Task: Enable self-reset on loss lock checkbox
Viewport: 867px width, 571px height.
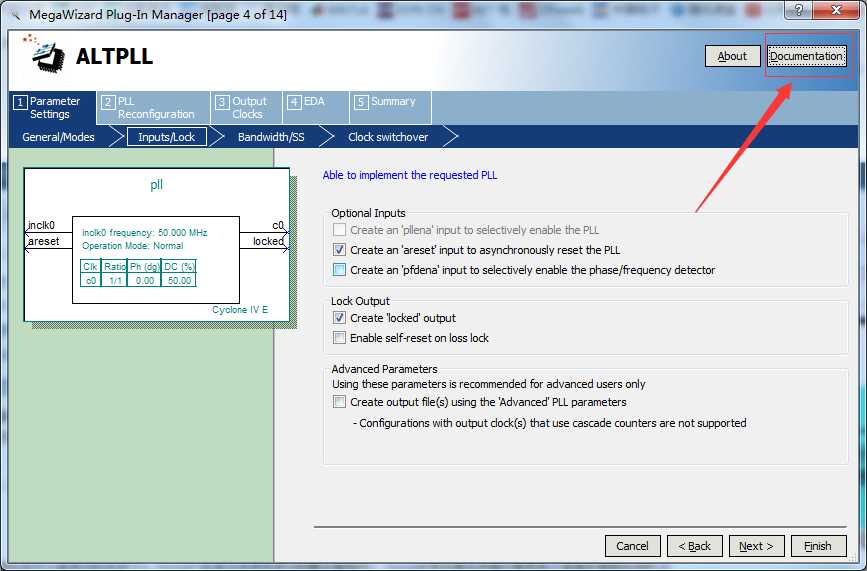Action: (x=339, y=338)
